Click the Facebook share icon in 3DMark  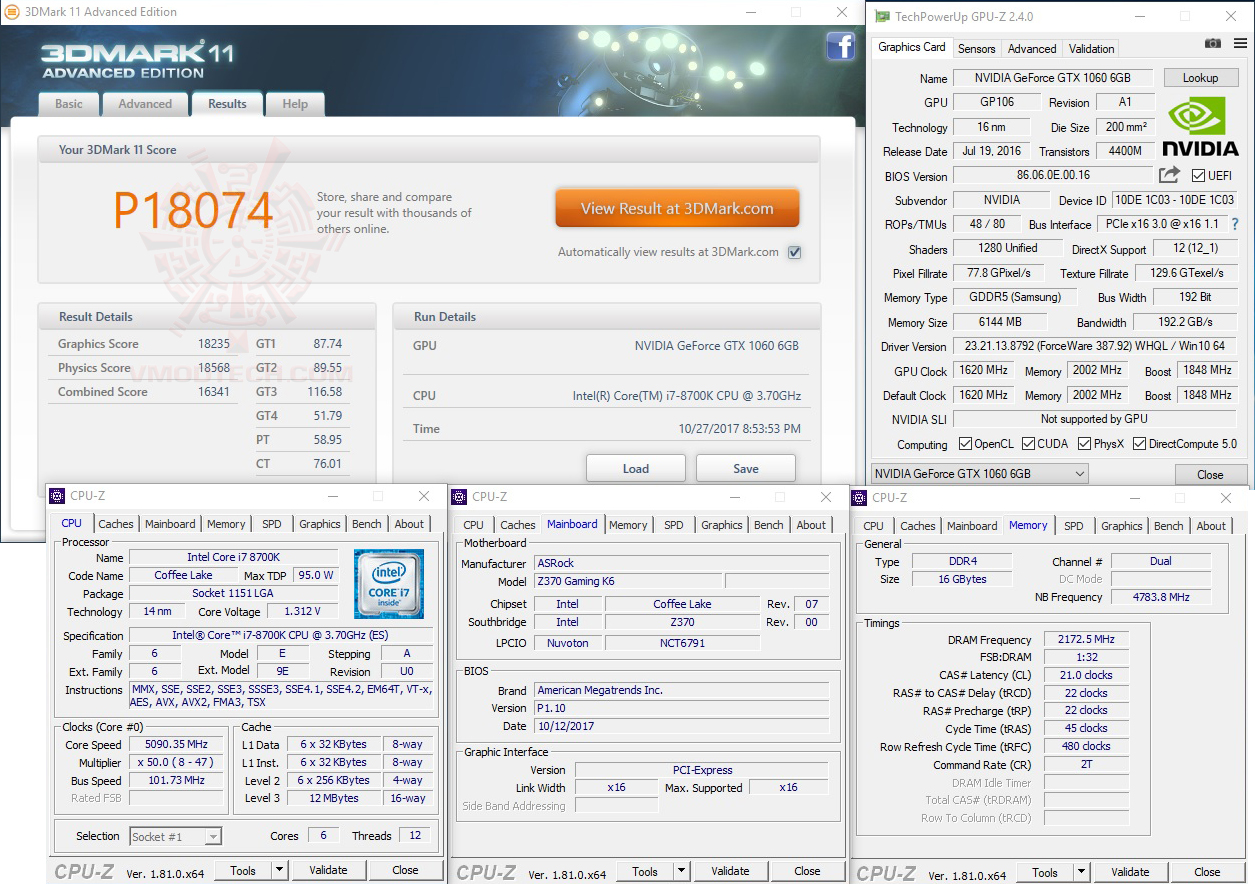841,47
